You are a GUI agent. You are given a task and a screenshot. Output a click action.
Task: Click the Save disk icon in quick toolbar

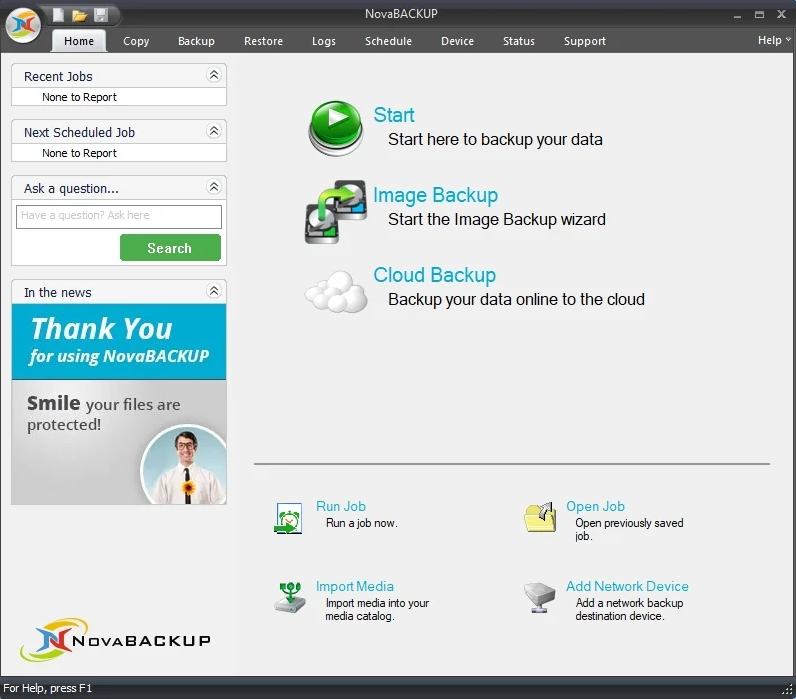(100, 15)
